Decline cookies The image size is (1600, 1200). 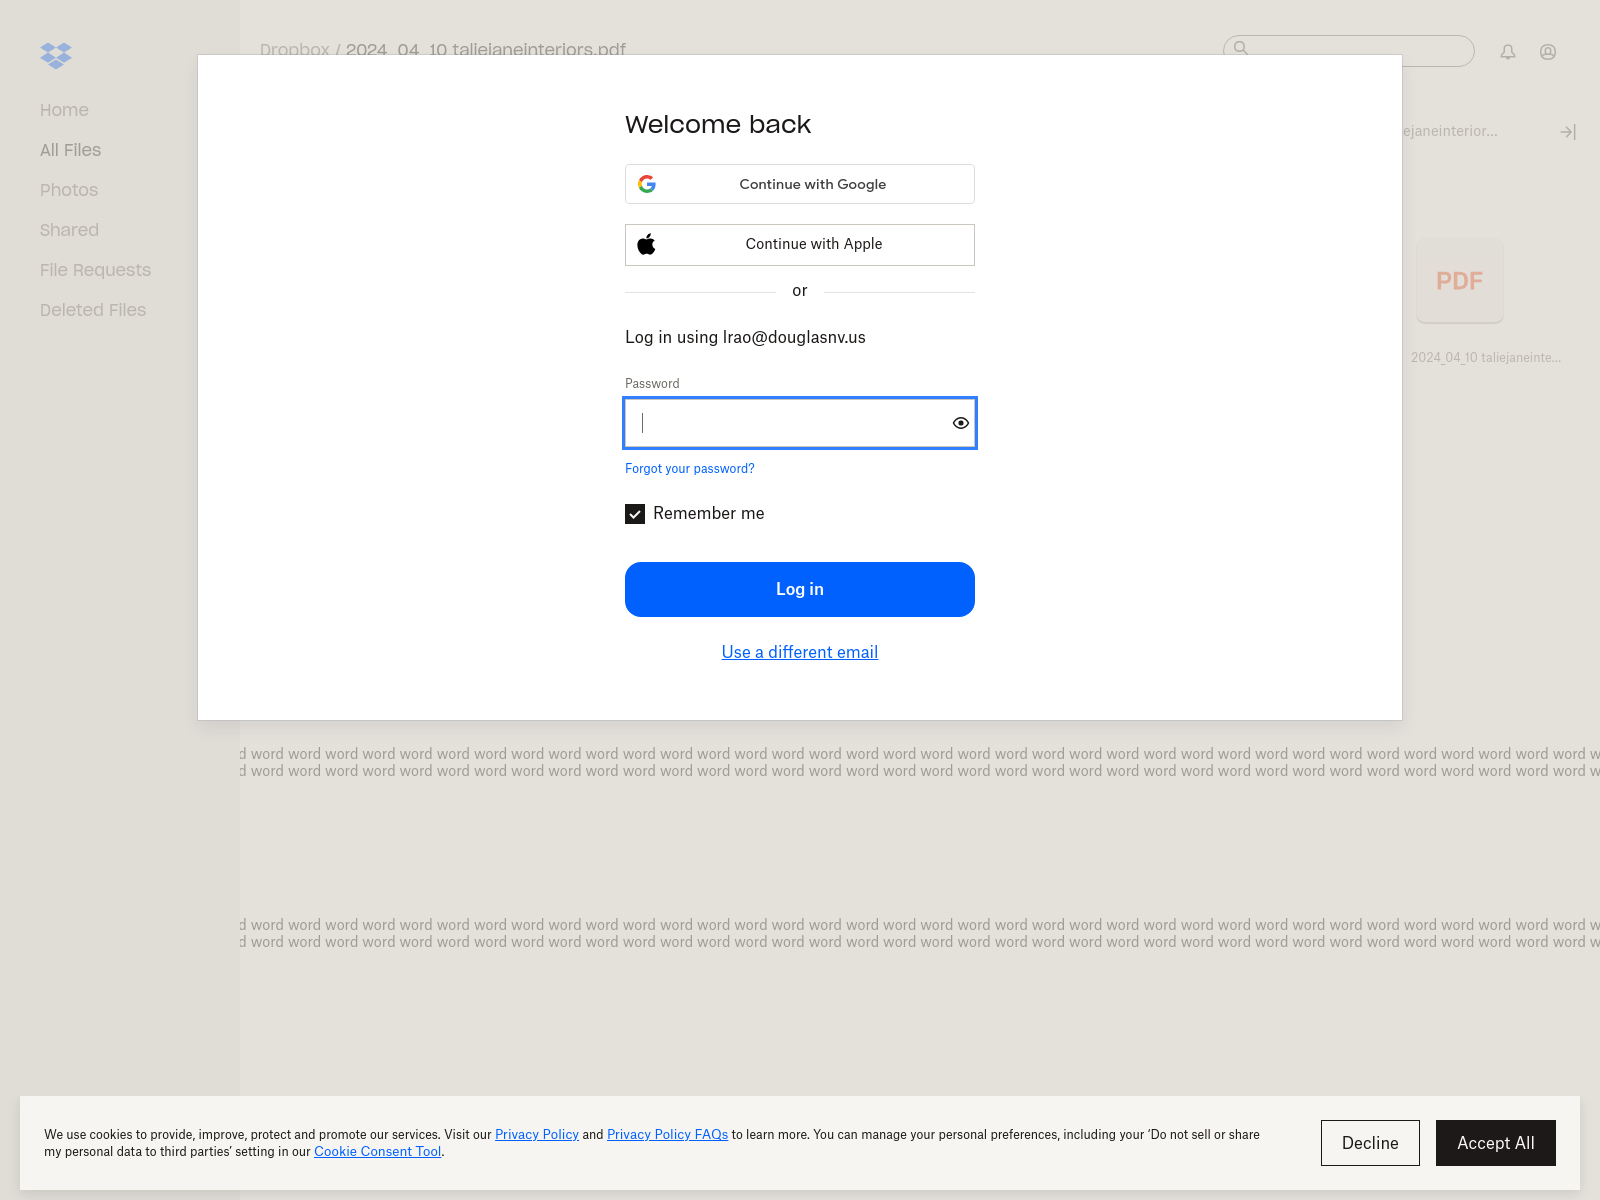[1370, 1143]
